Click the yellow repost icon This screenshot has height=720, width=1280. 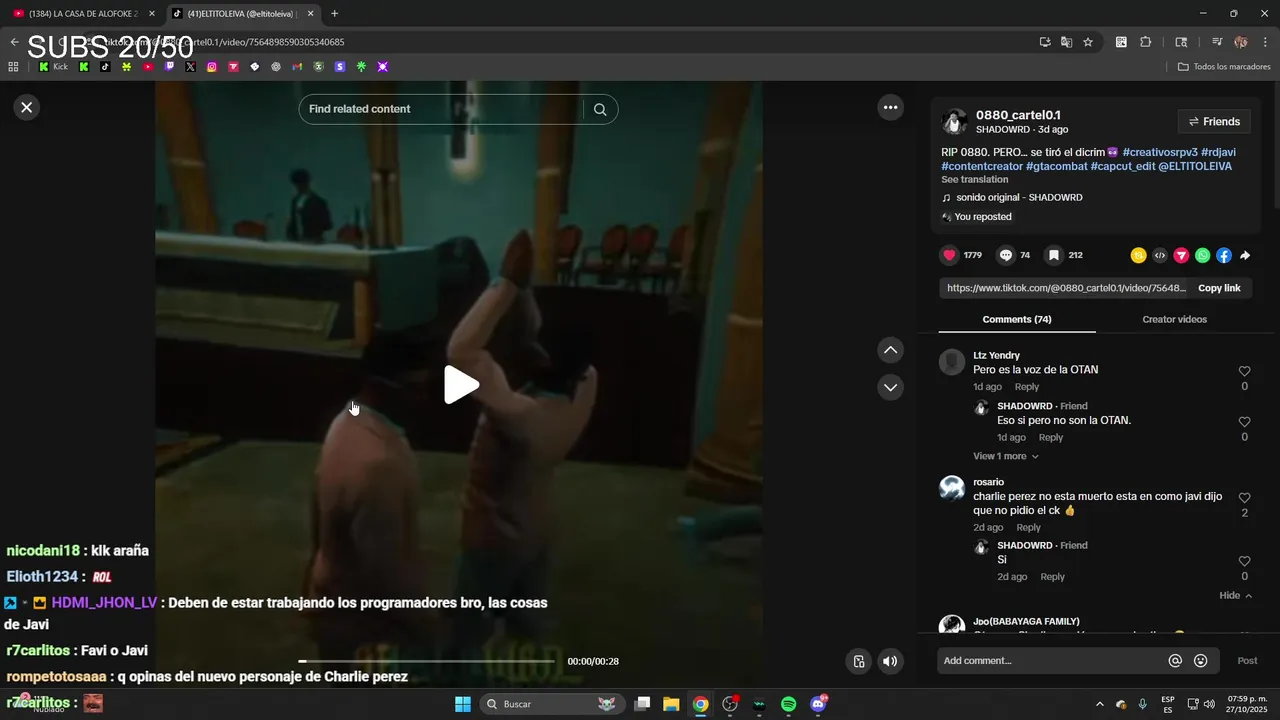tap(1138, 255)
